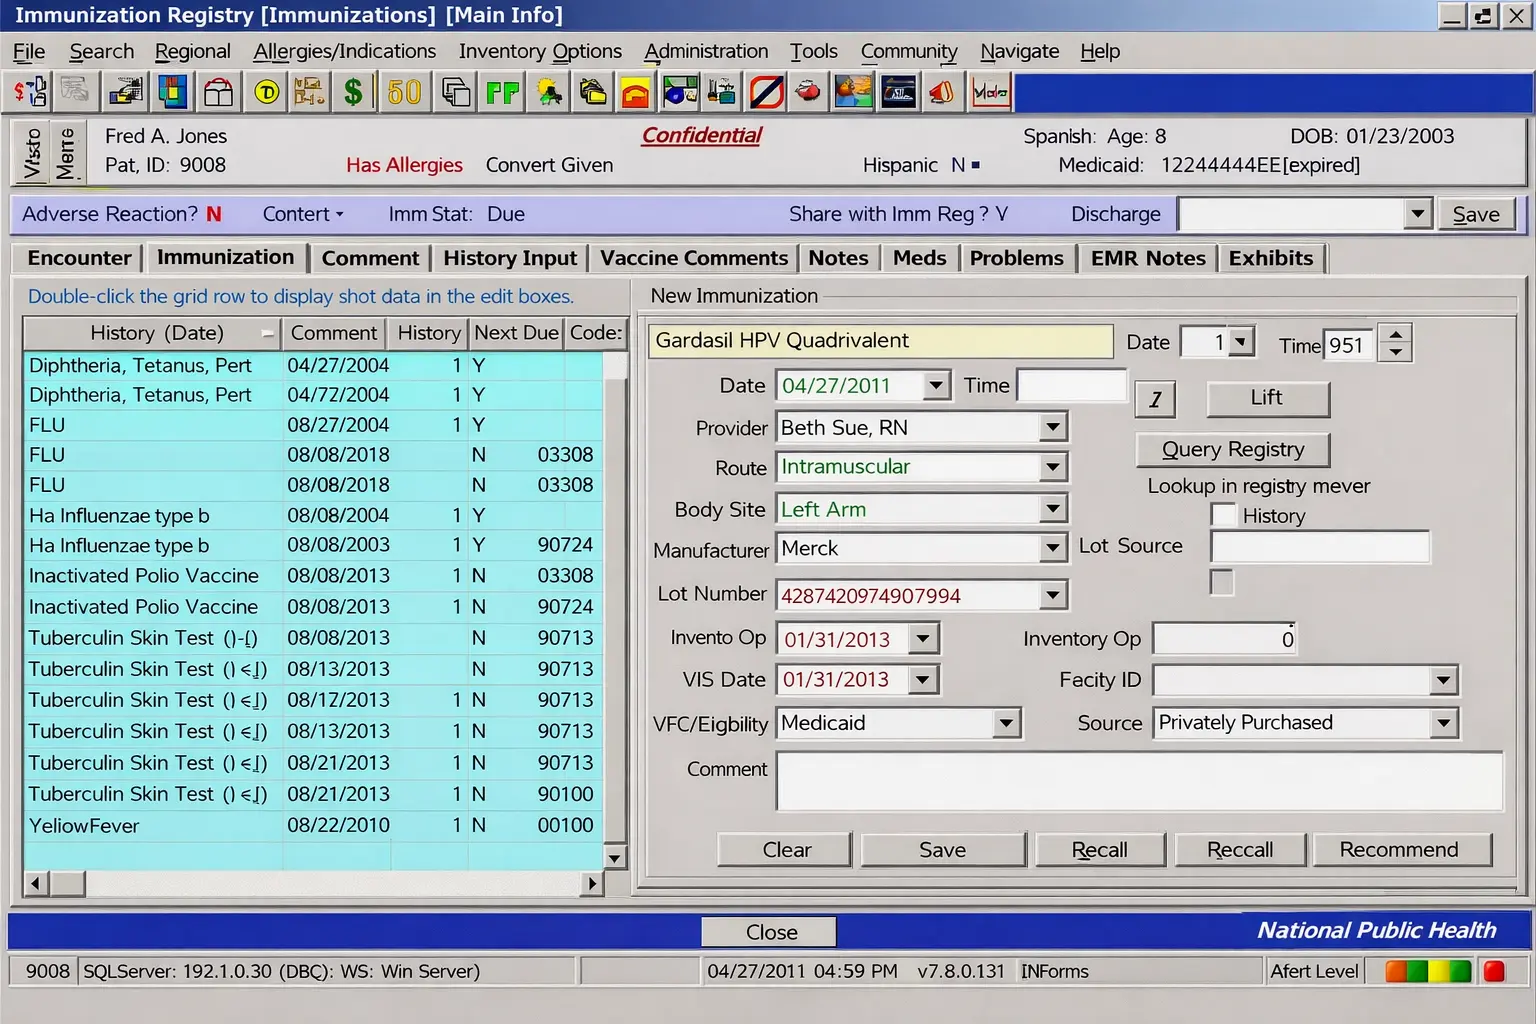
Task: Open the Provider dropdown for Beth Sue
Action: pyautogui.click(x=1052, y=427)
